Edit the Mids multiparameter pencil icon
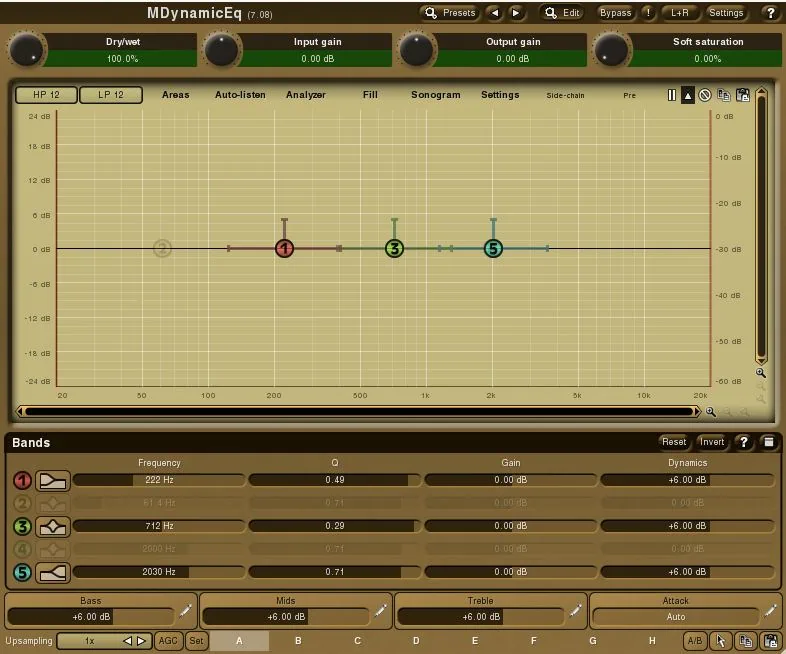Image resolution: width=786 pixels, height=654 pixels. pos(380,610)
